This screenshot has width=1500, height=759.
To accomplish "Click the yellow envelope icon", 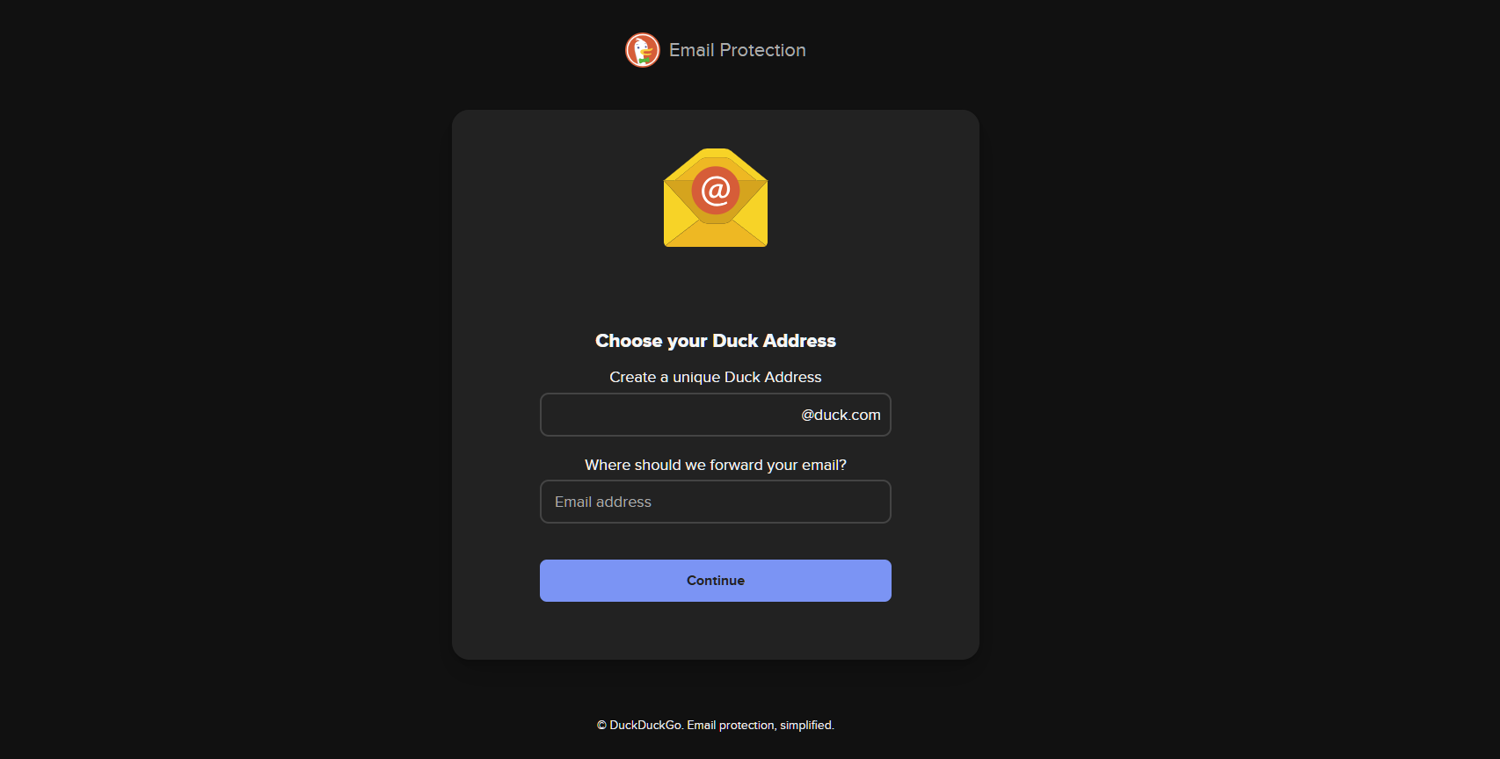I will (x=716, y=197).
